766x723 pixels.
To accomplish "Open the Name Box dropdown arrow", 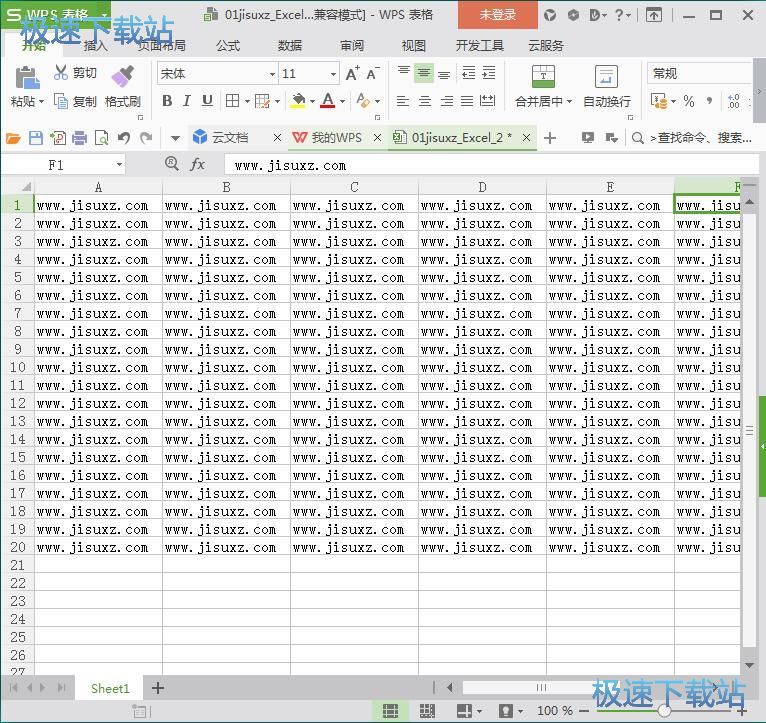I will [119, 165].
